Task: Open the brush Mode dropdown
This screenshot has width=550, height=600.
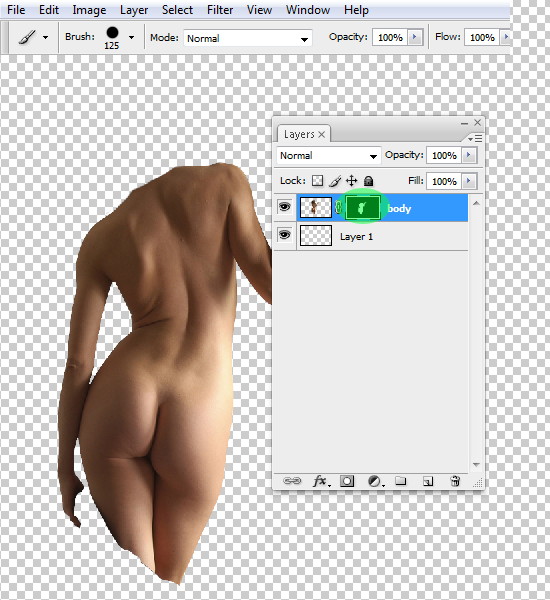Action: 248,38
